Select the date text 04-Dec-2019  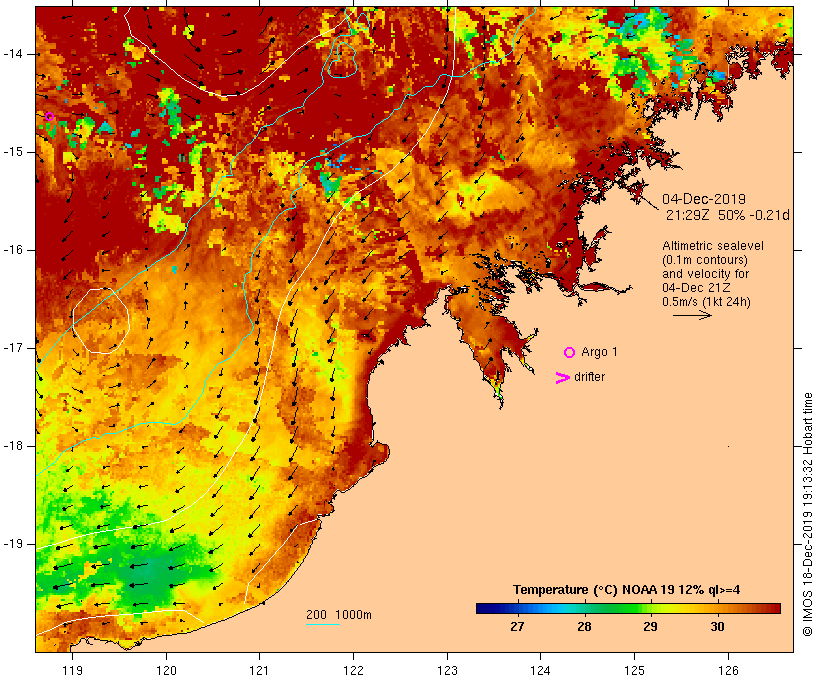[x=704, y=199]
